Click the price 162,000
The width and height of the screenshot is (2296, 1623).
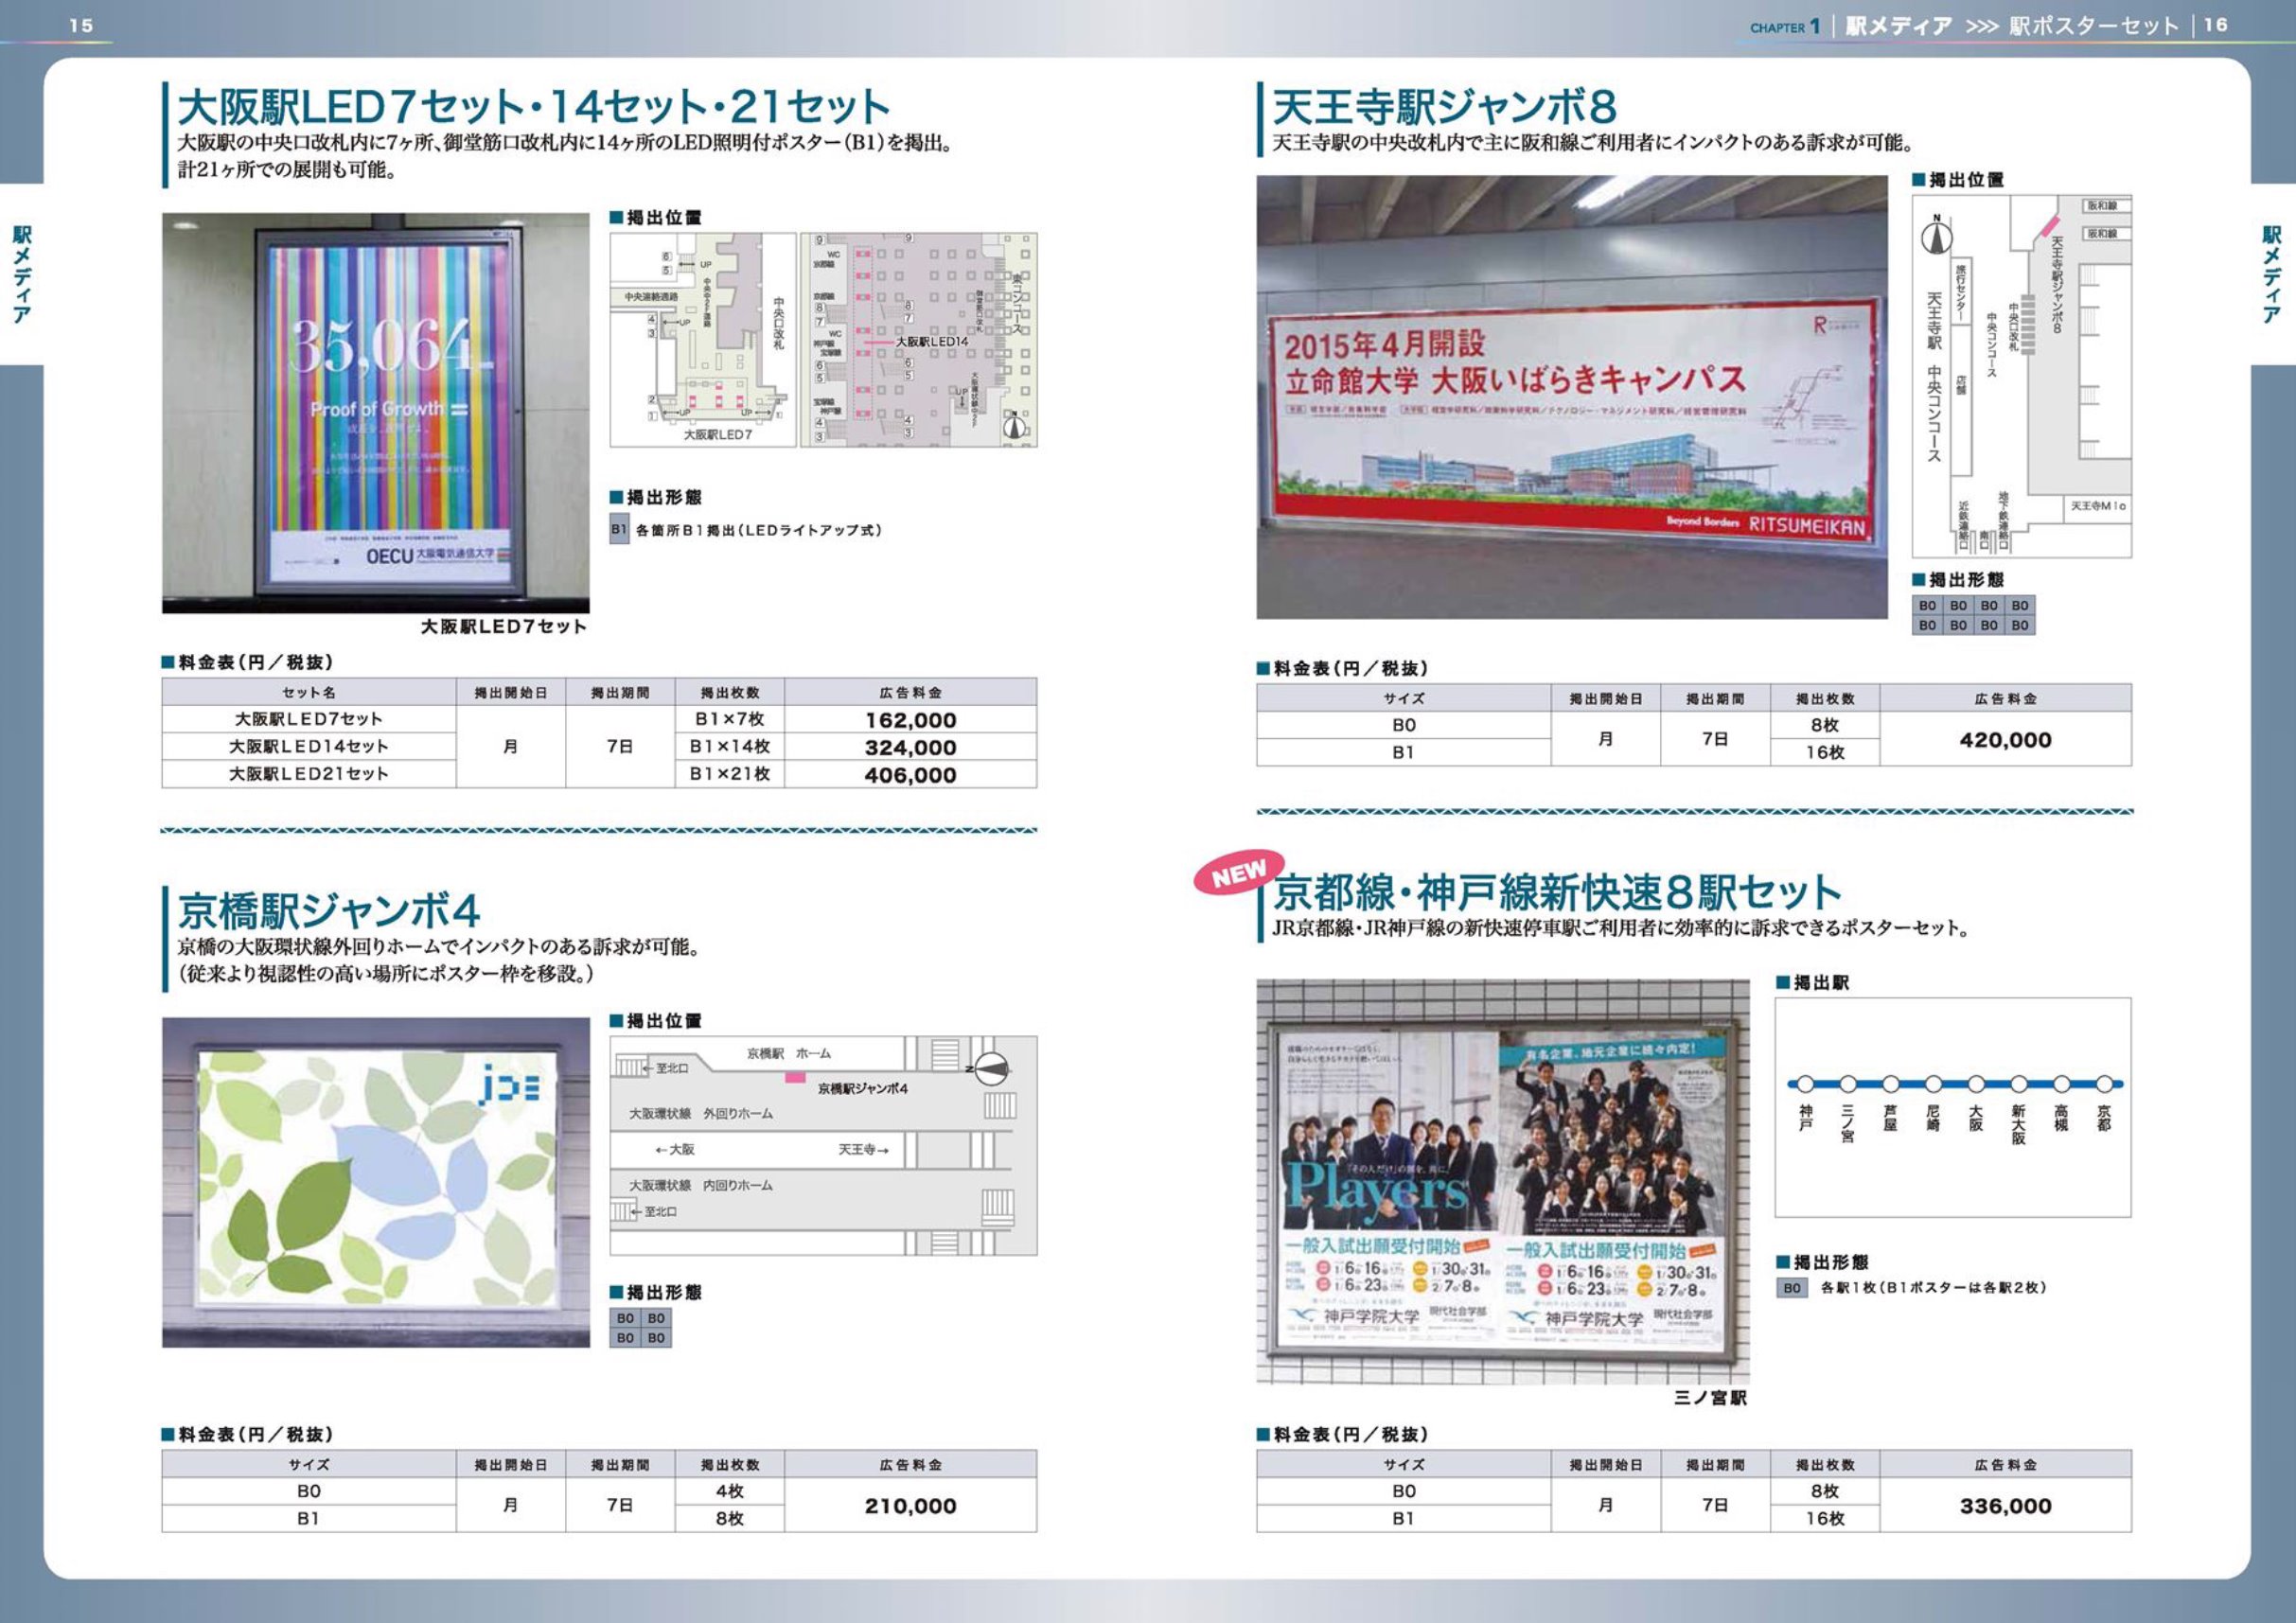tap(910, 720)
